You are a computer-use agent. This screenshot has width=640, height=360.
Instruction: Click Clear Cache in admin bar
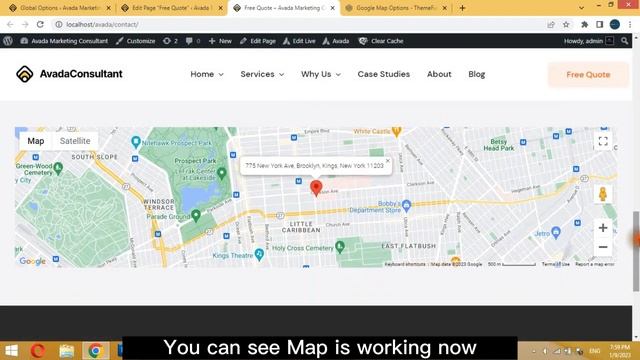tap(381, 41)
